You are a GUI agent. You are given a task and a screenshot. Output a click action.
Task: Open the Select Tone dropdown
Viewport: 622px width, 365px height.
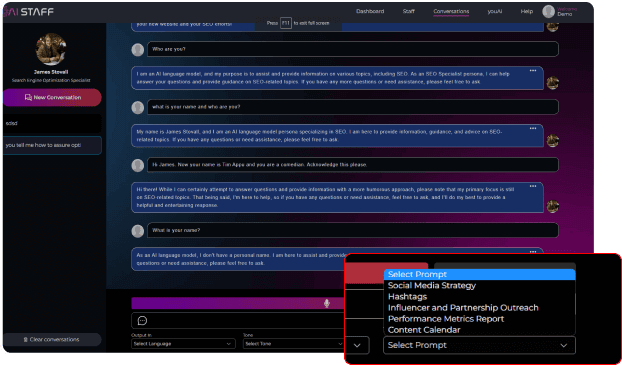click(294, 344)
